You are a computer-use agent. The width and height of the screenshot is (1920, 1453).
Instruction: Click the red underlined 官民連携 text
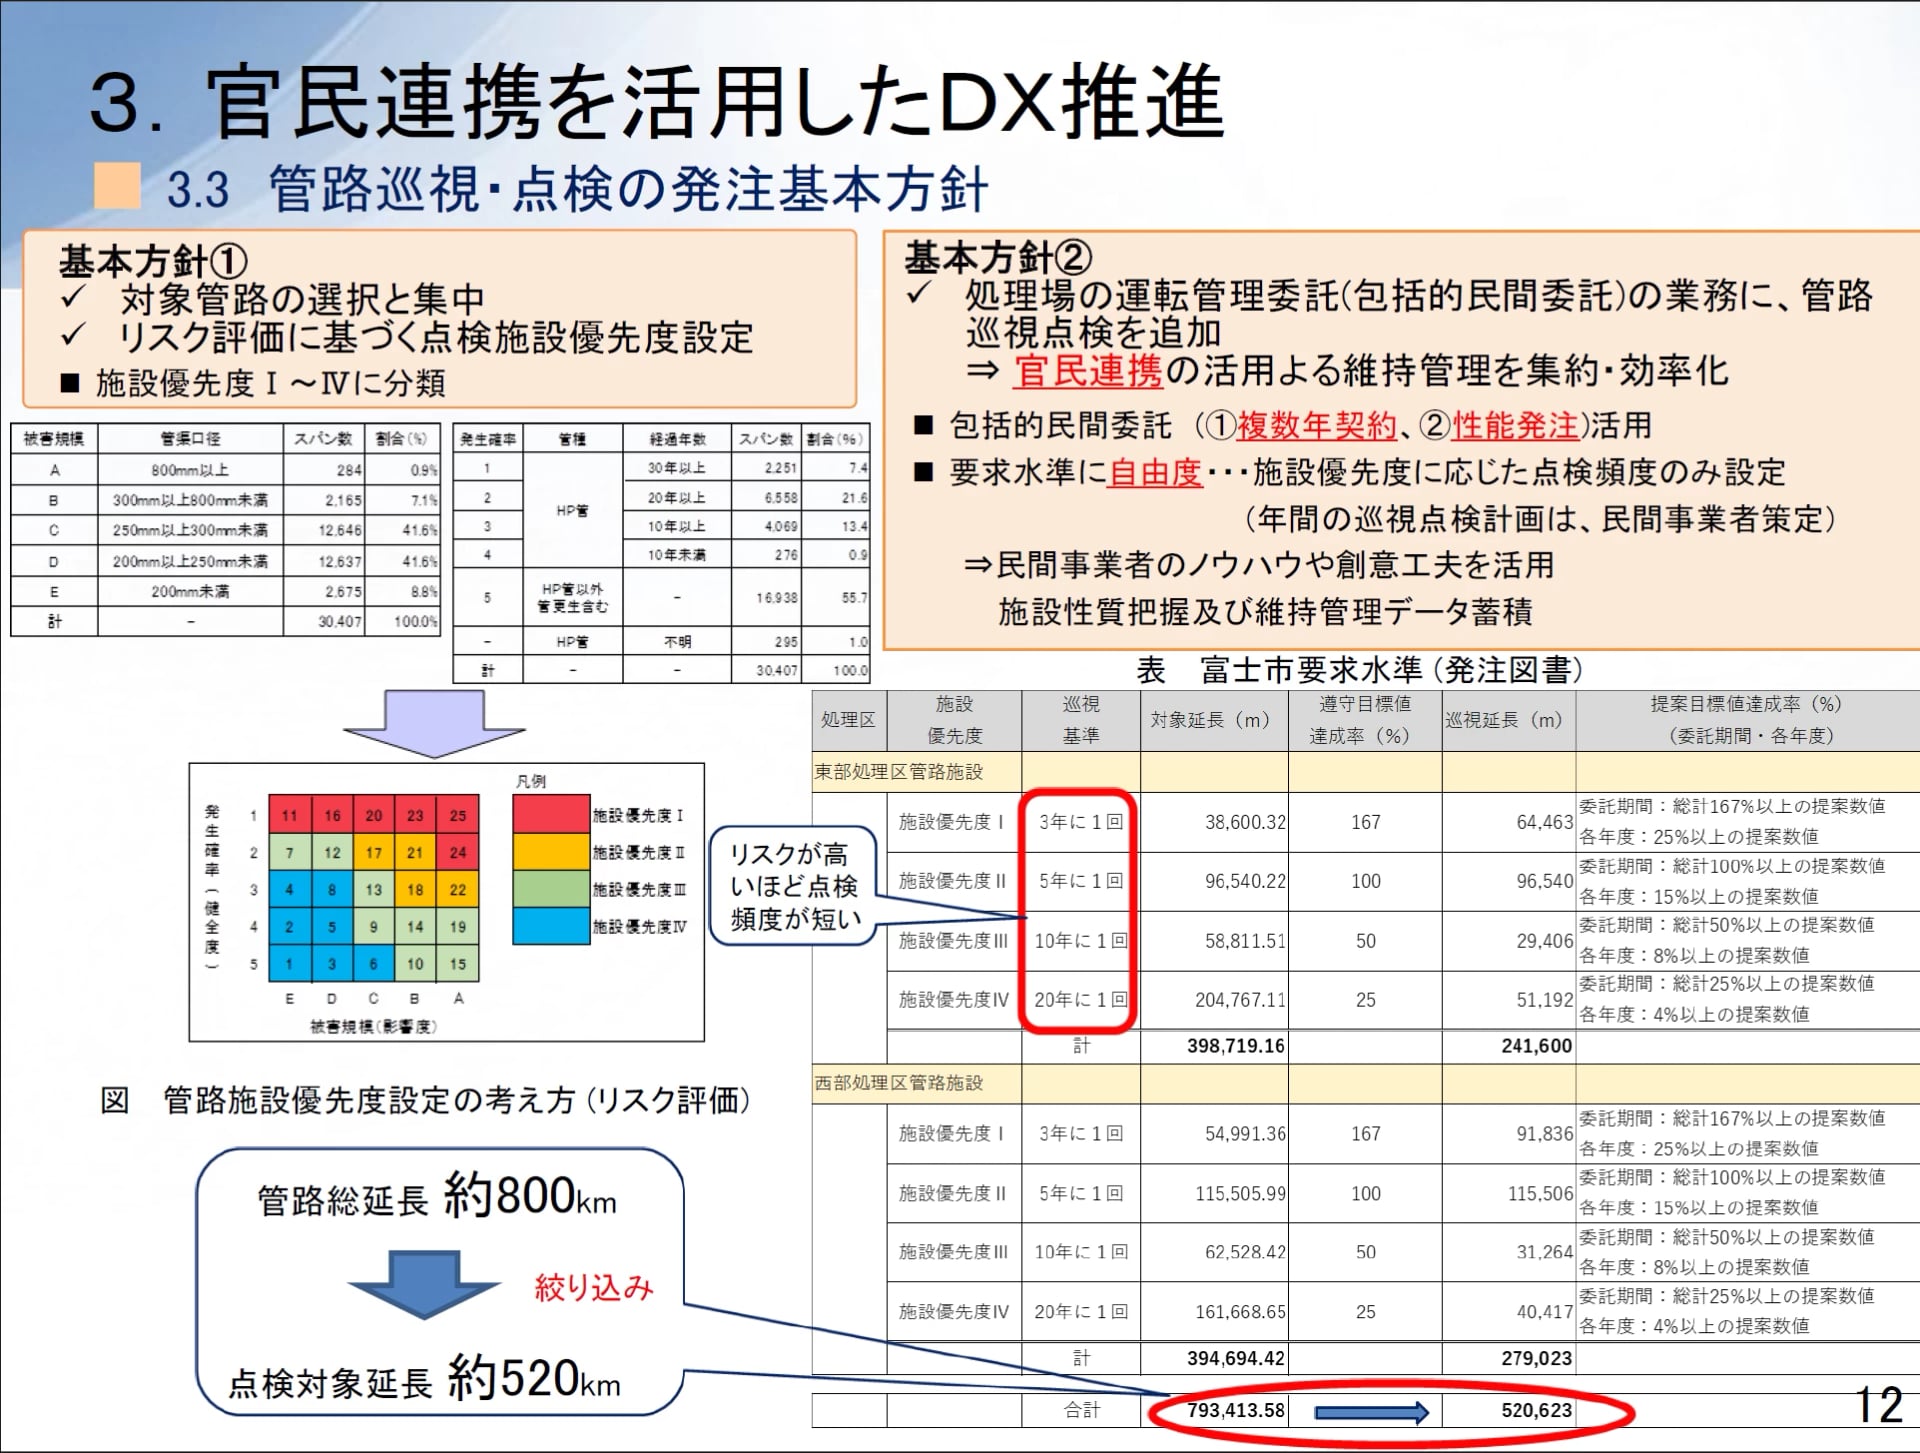click(1088, 371)
